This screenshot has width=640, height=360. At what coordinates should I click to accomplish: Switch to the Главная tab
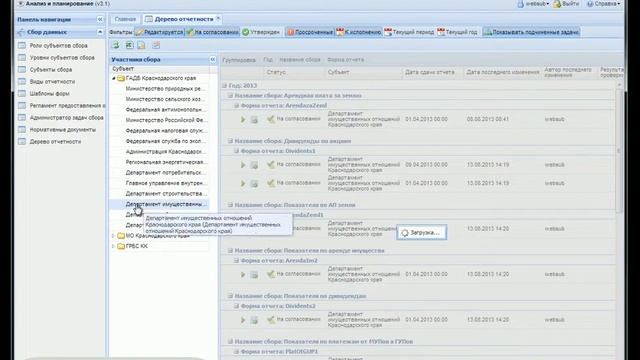tap(125, 19)
